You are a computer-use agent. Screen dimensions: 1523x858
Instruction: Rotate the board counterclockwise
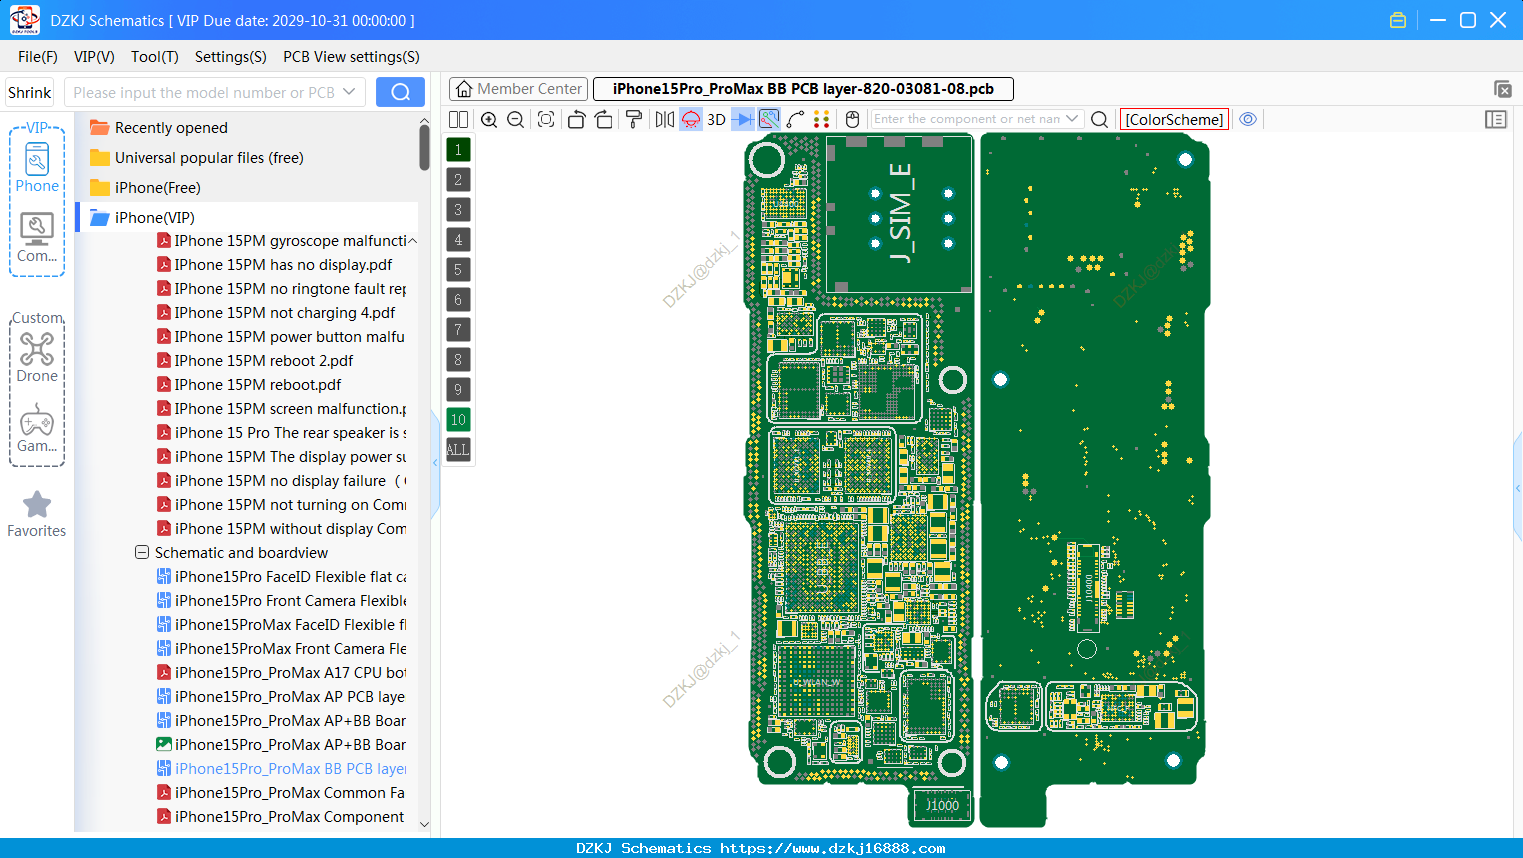576,119
